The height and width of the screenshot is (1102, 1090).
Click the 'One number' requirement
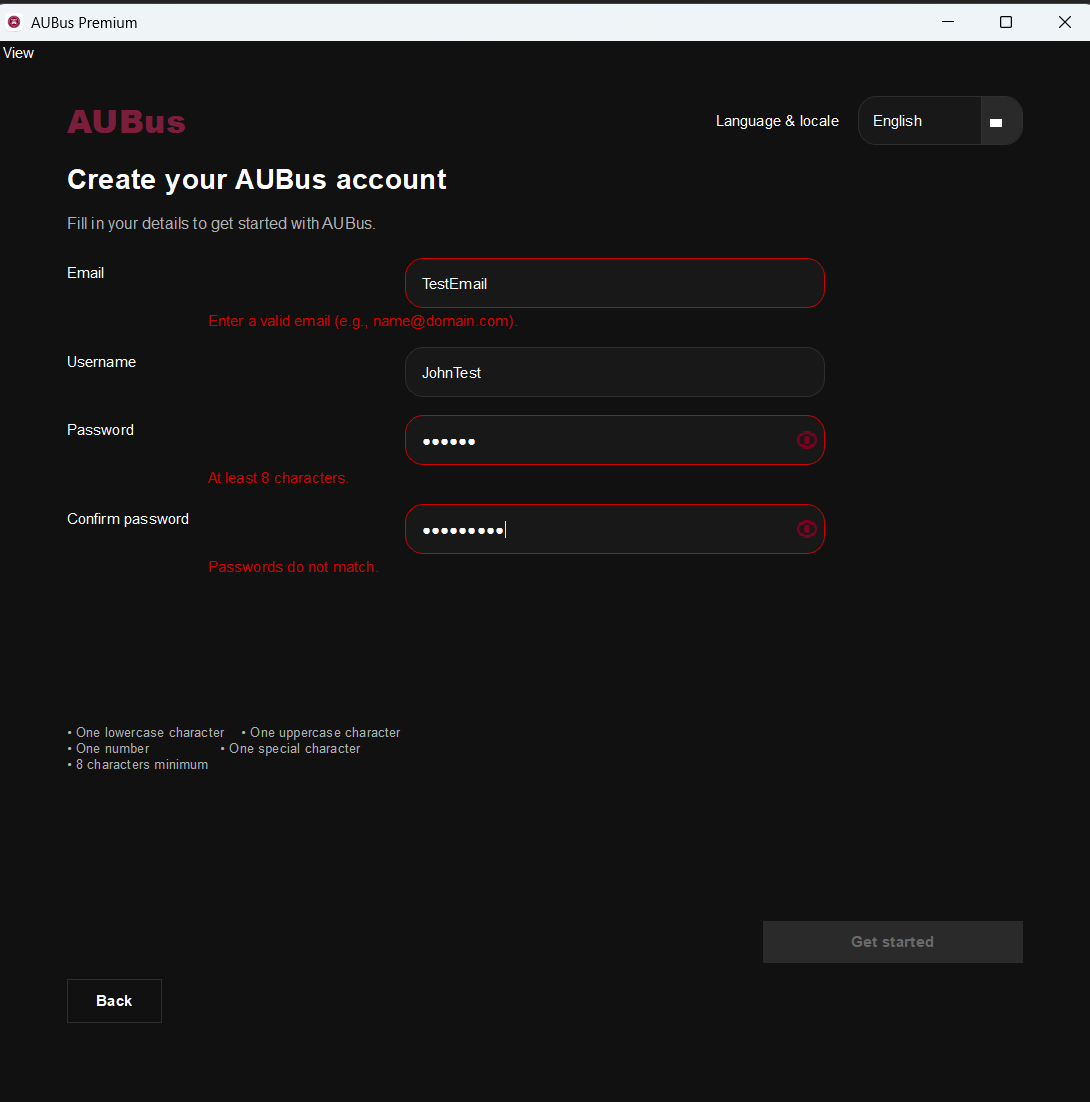click(x=108, y=748)
